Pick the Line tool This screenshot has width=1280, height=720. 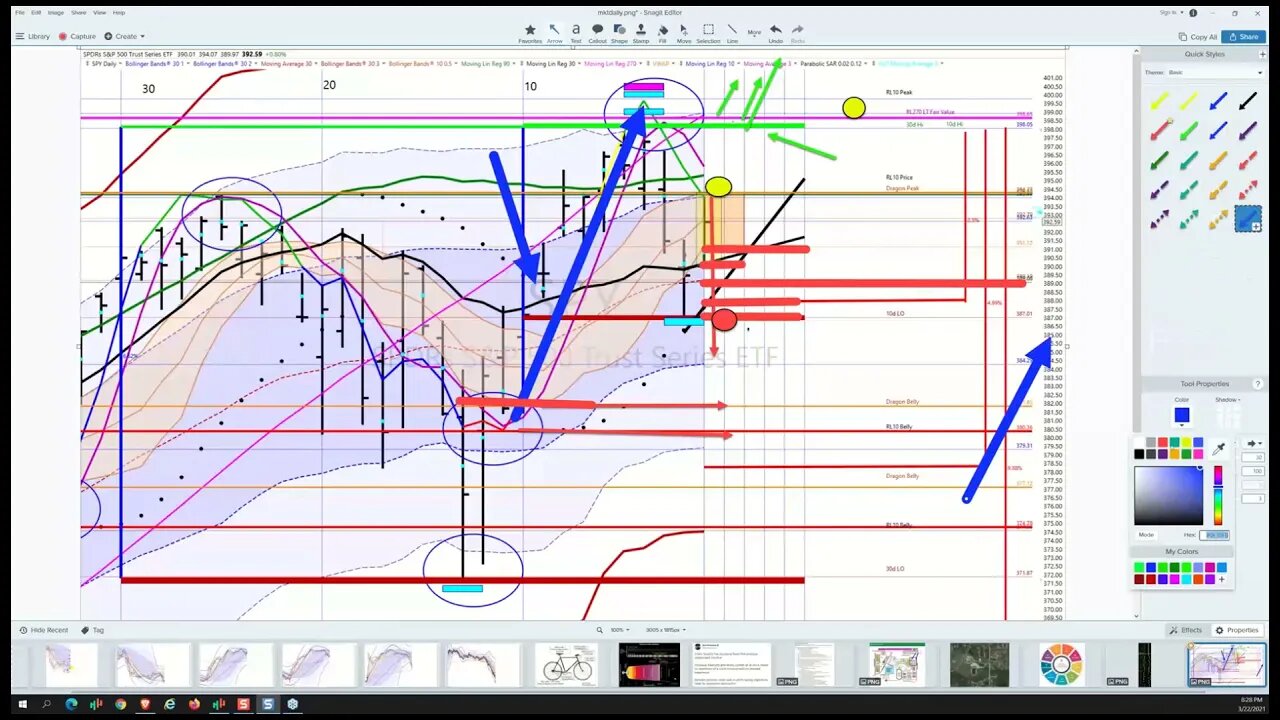pos(732,34)
